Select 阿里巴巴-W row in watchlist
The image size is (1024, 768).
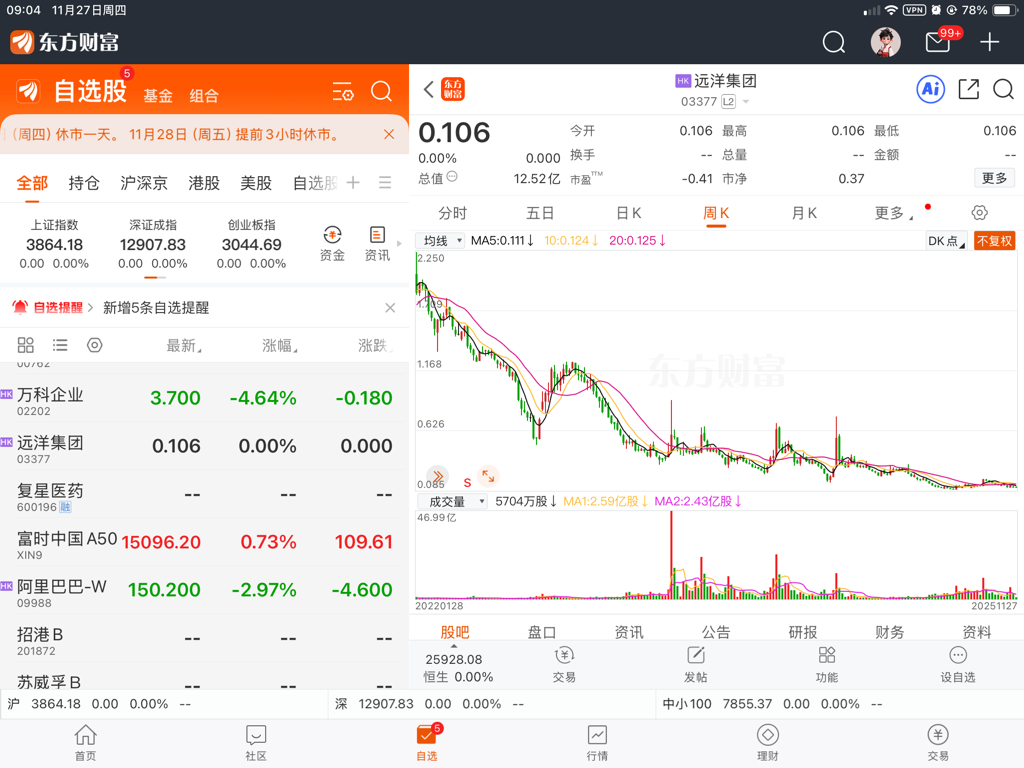(204, 590)
